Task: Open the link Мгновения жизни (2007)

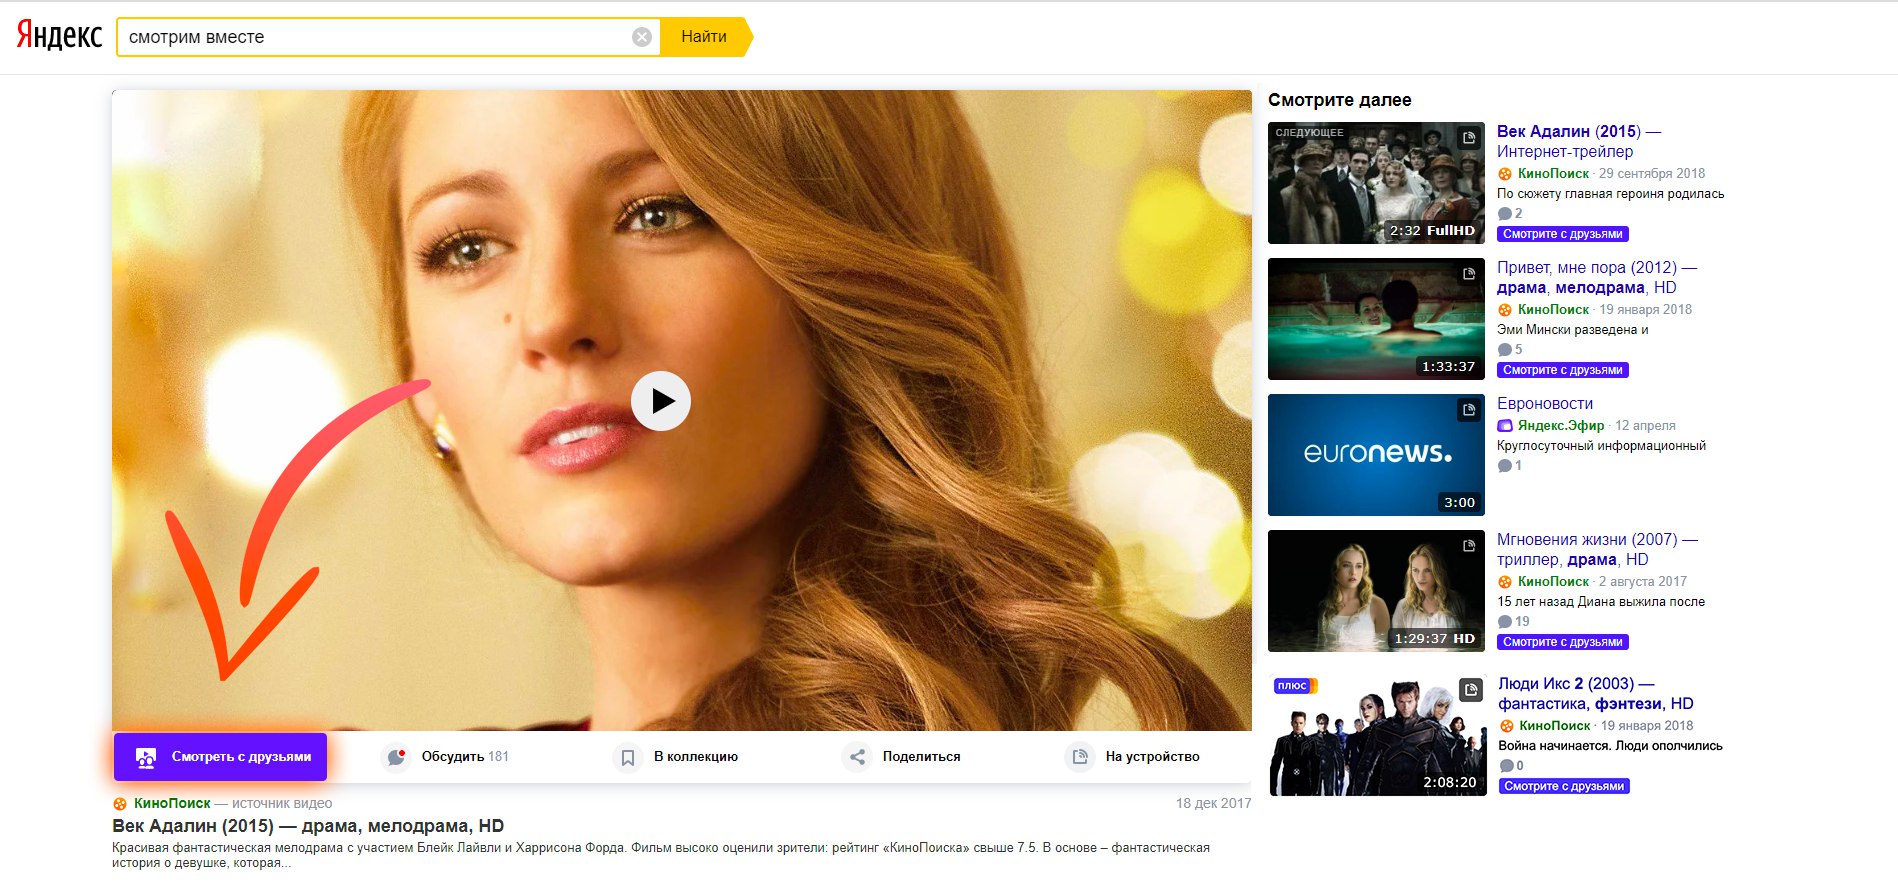Action: point(1597,549)
